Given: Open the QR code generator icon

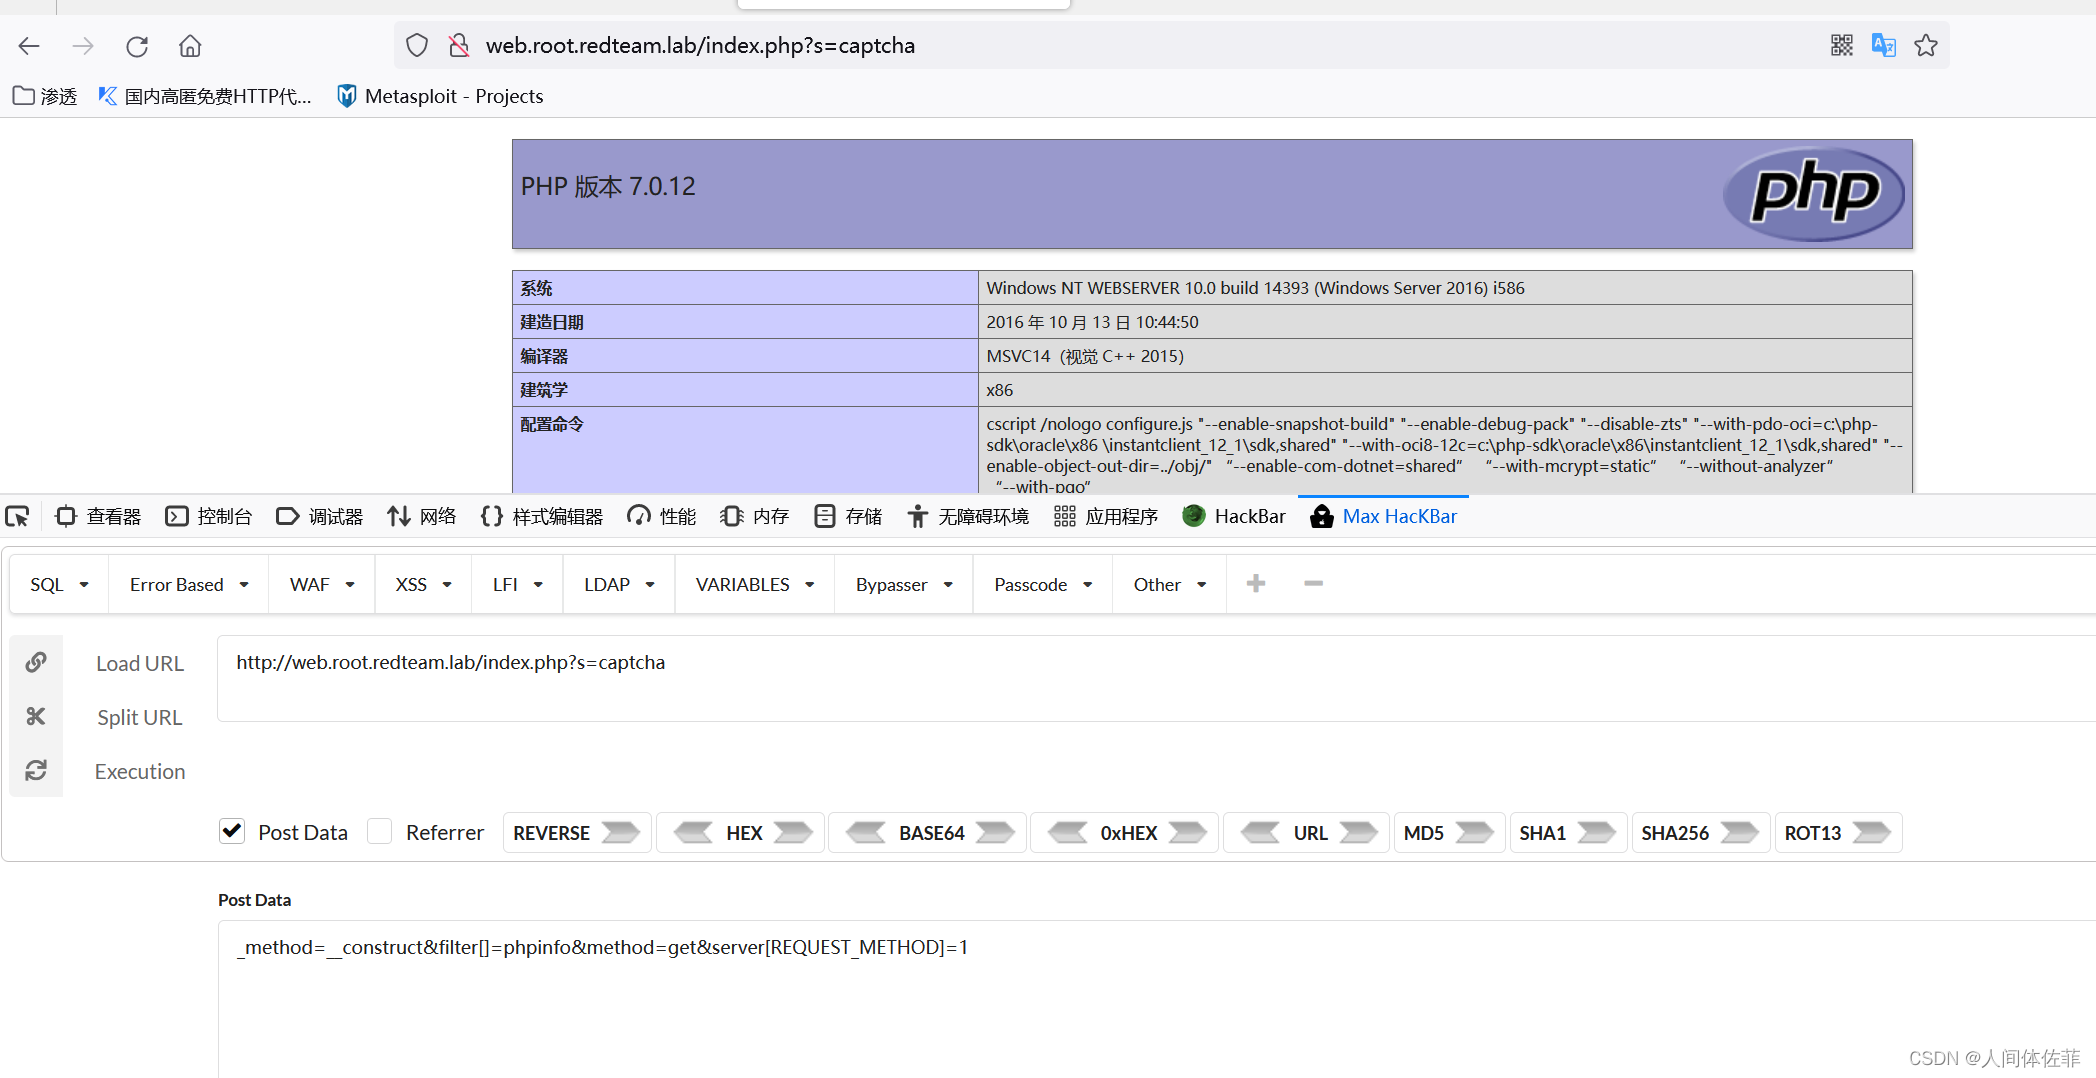Looking at the screenshot, I should [x=1841, y=45].
